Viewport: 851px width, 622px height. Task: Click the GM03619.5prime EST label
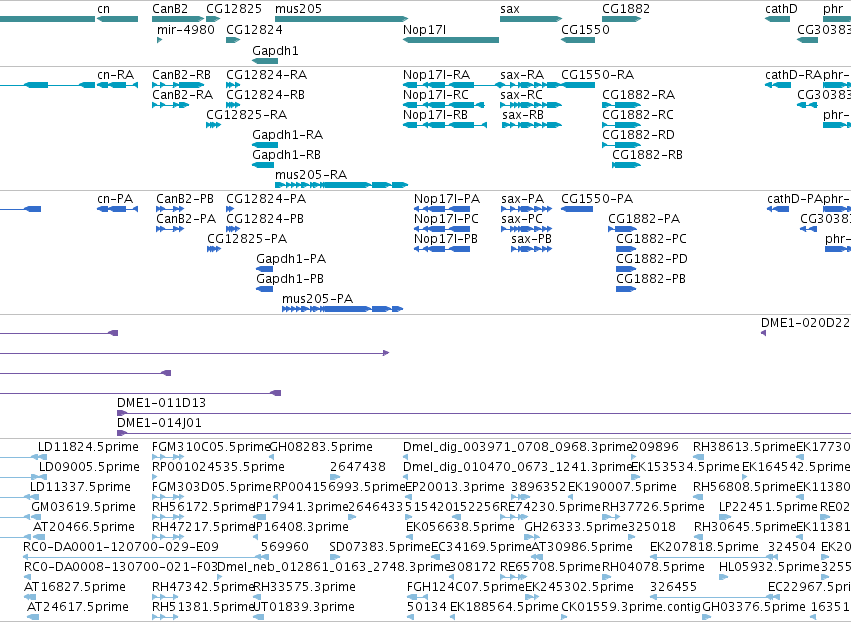pyautogui.click(x=83, y=507)
